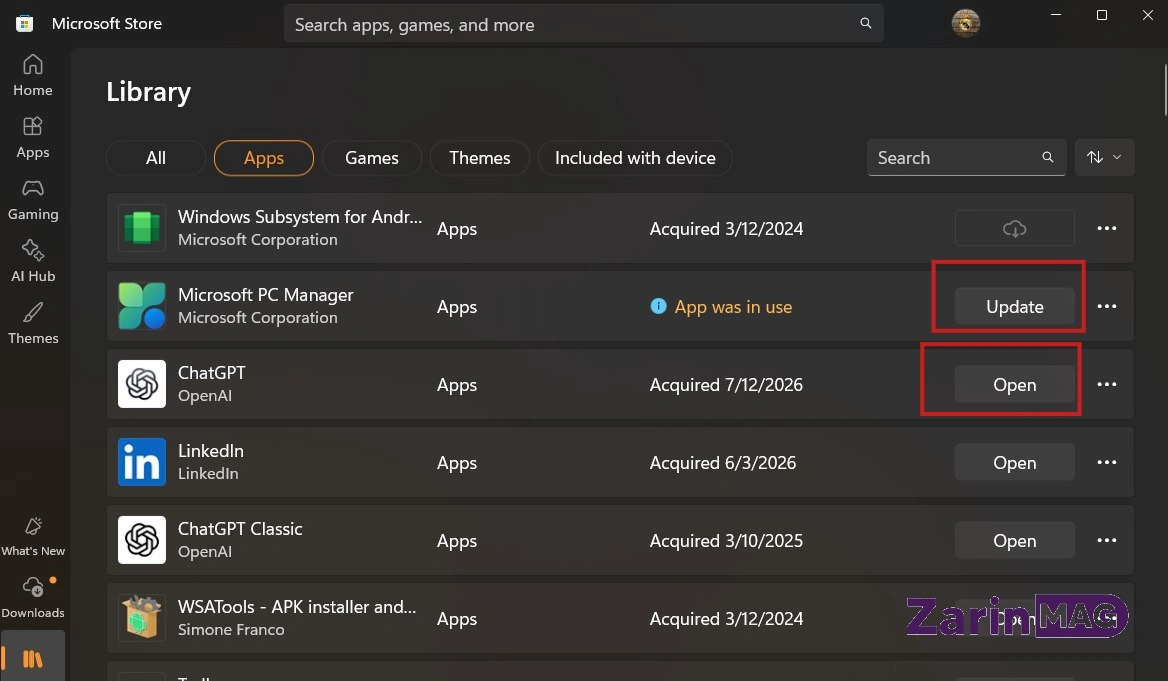Click the 'Acquired 7/12/2026' date text
The height and width of the screenshot is (681, 1168).
pos(726,384)
